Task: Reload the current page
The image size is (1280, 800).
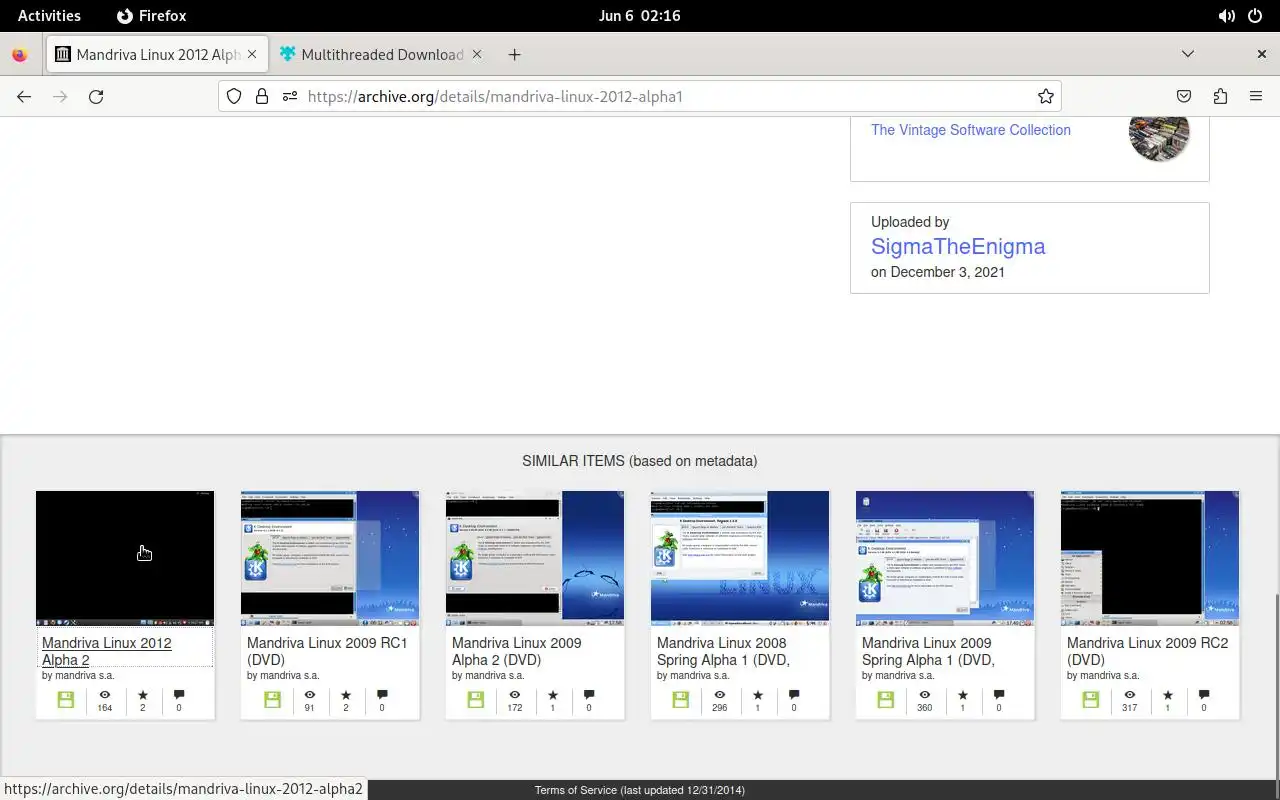Action: point(96,96)
